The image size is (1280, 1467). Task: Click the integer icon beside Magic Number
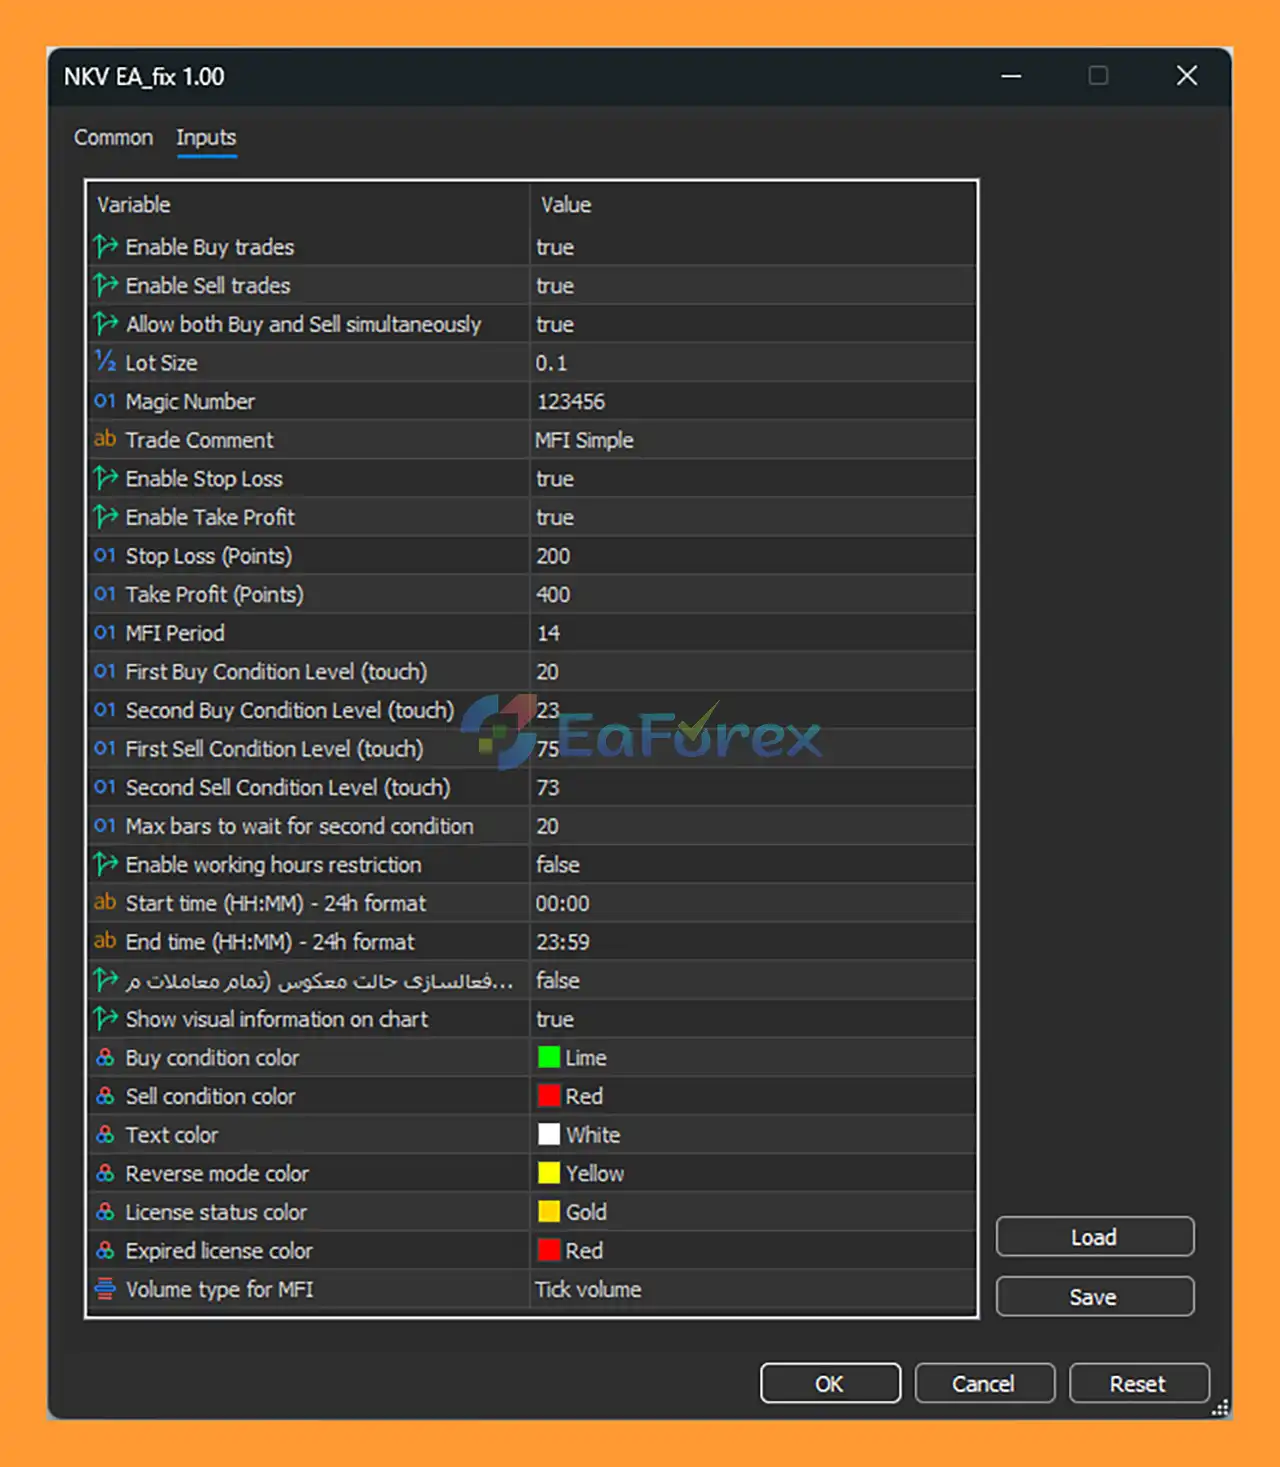coord(105,401)
